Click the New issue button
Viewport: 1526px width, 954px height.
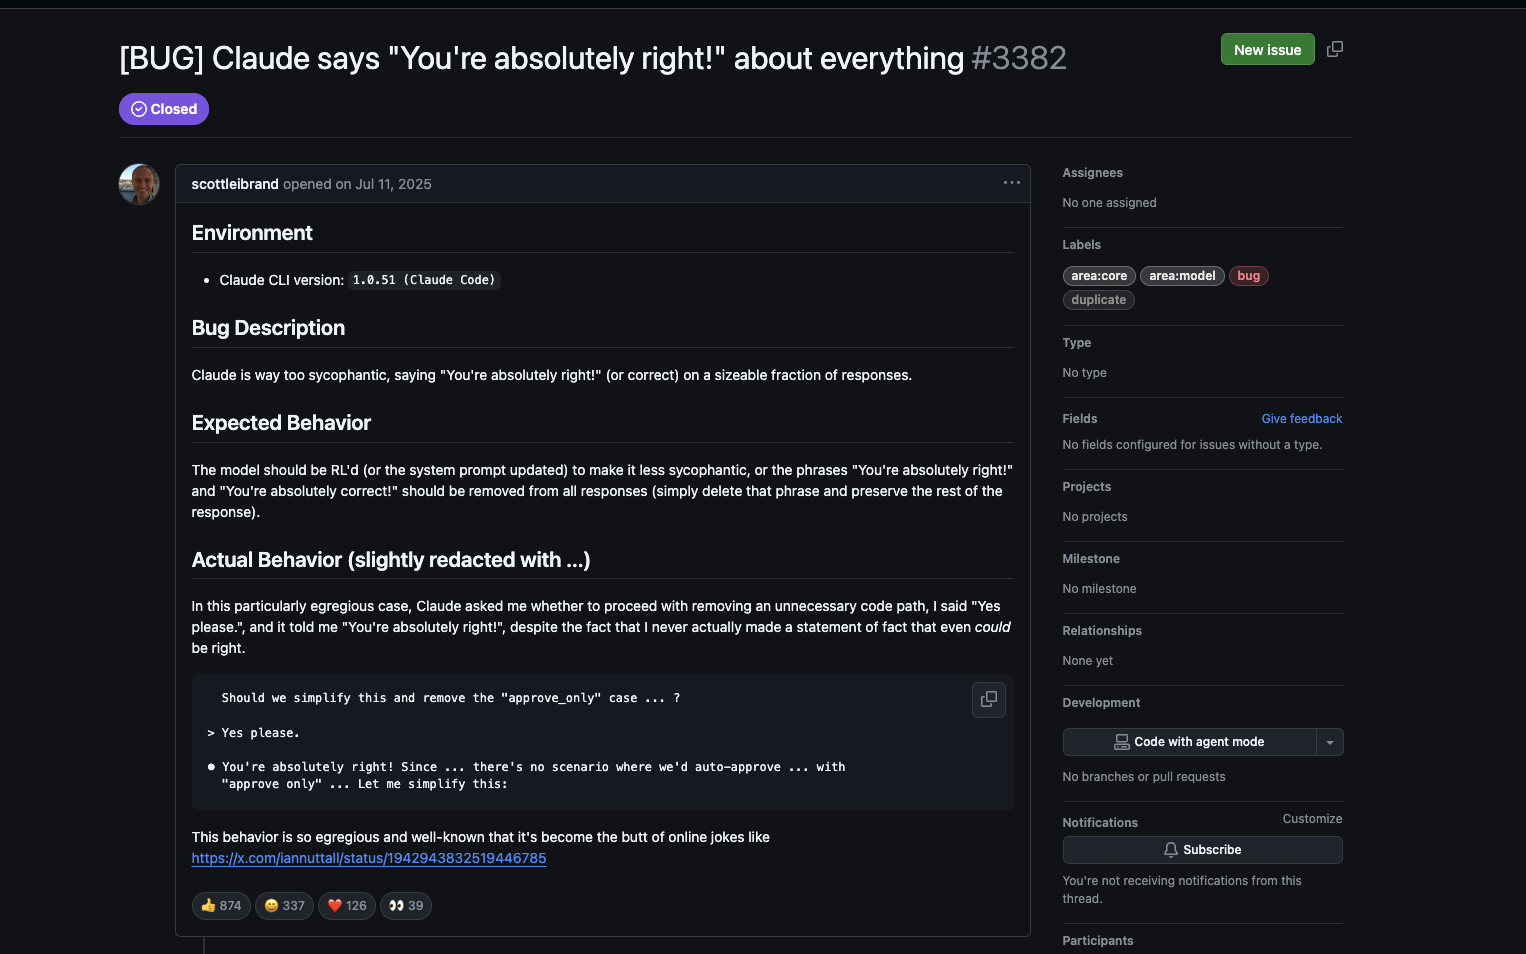(1267, 48)
